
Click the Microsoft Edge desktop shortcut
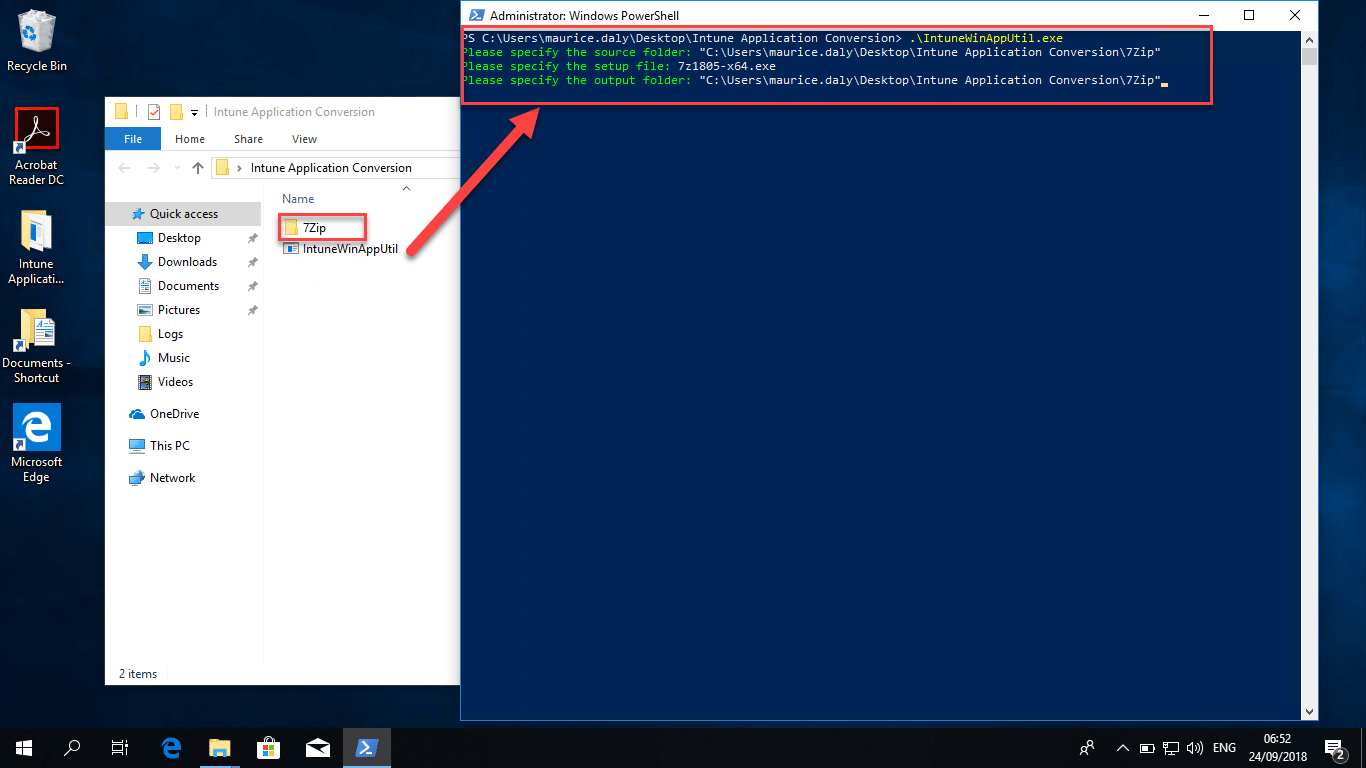(36, 444)
